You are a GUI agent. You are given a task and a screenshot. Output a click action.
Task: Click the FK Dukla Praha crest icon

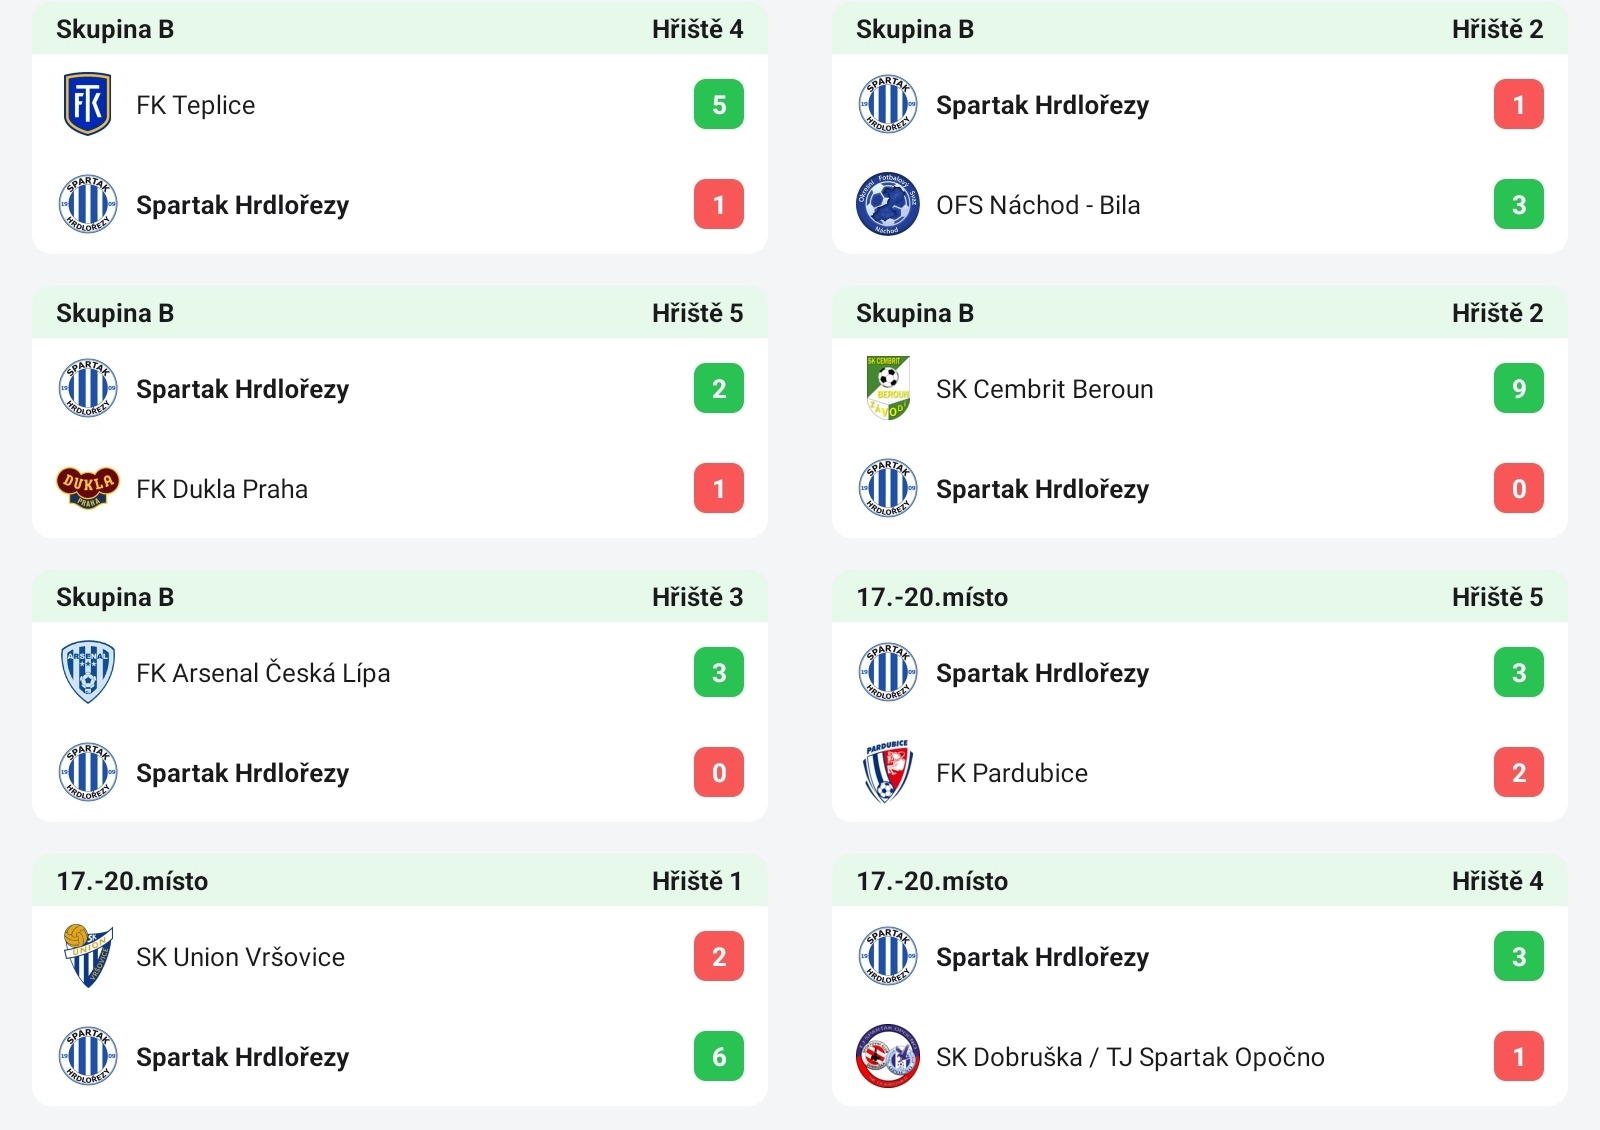[x=88, y=488]
